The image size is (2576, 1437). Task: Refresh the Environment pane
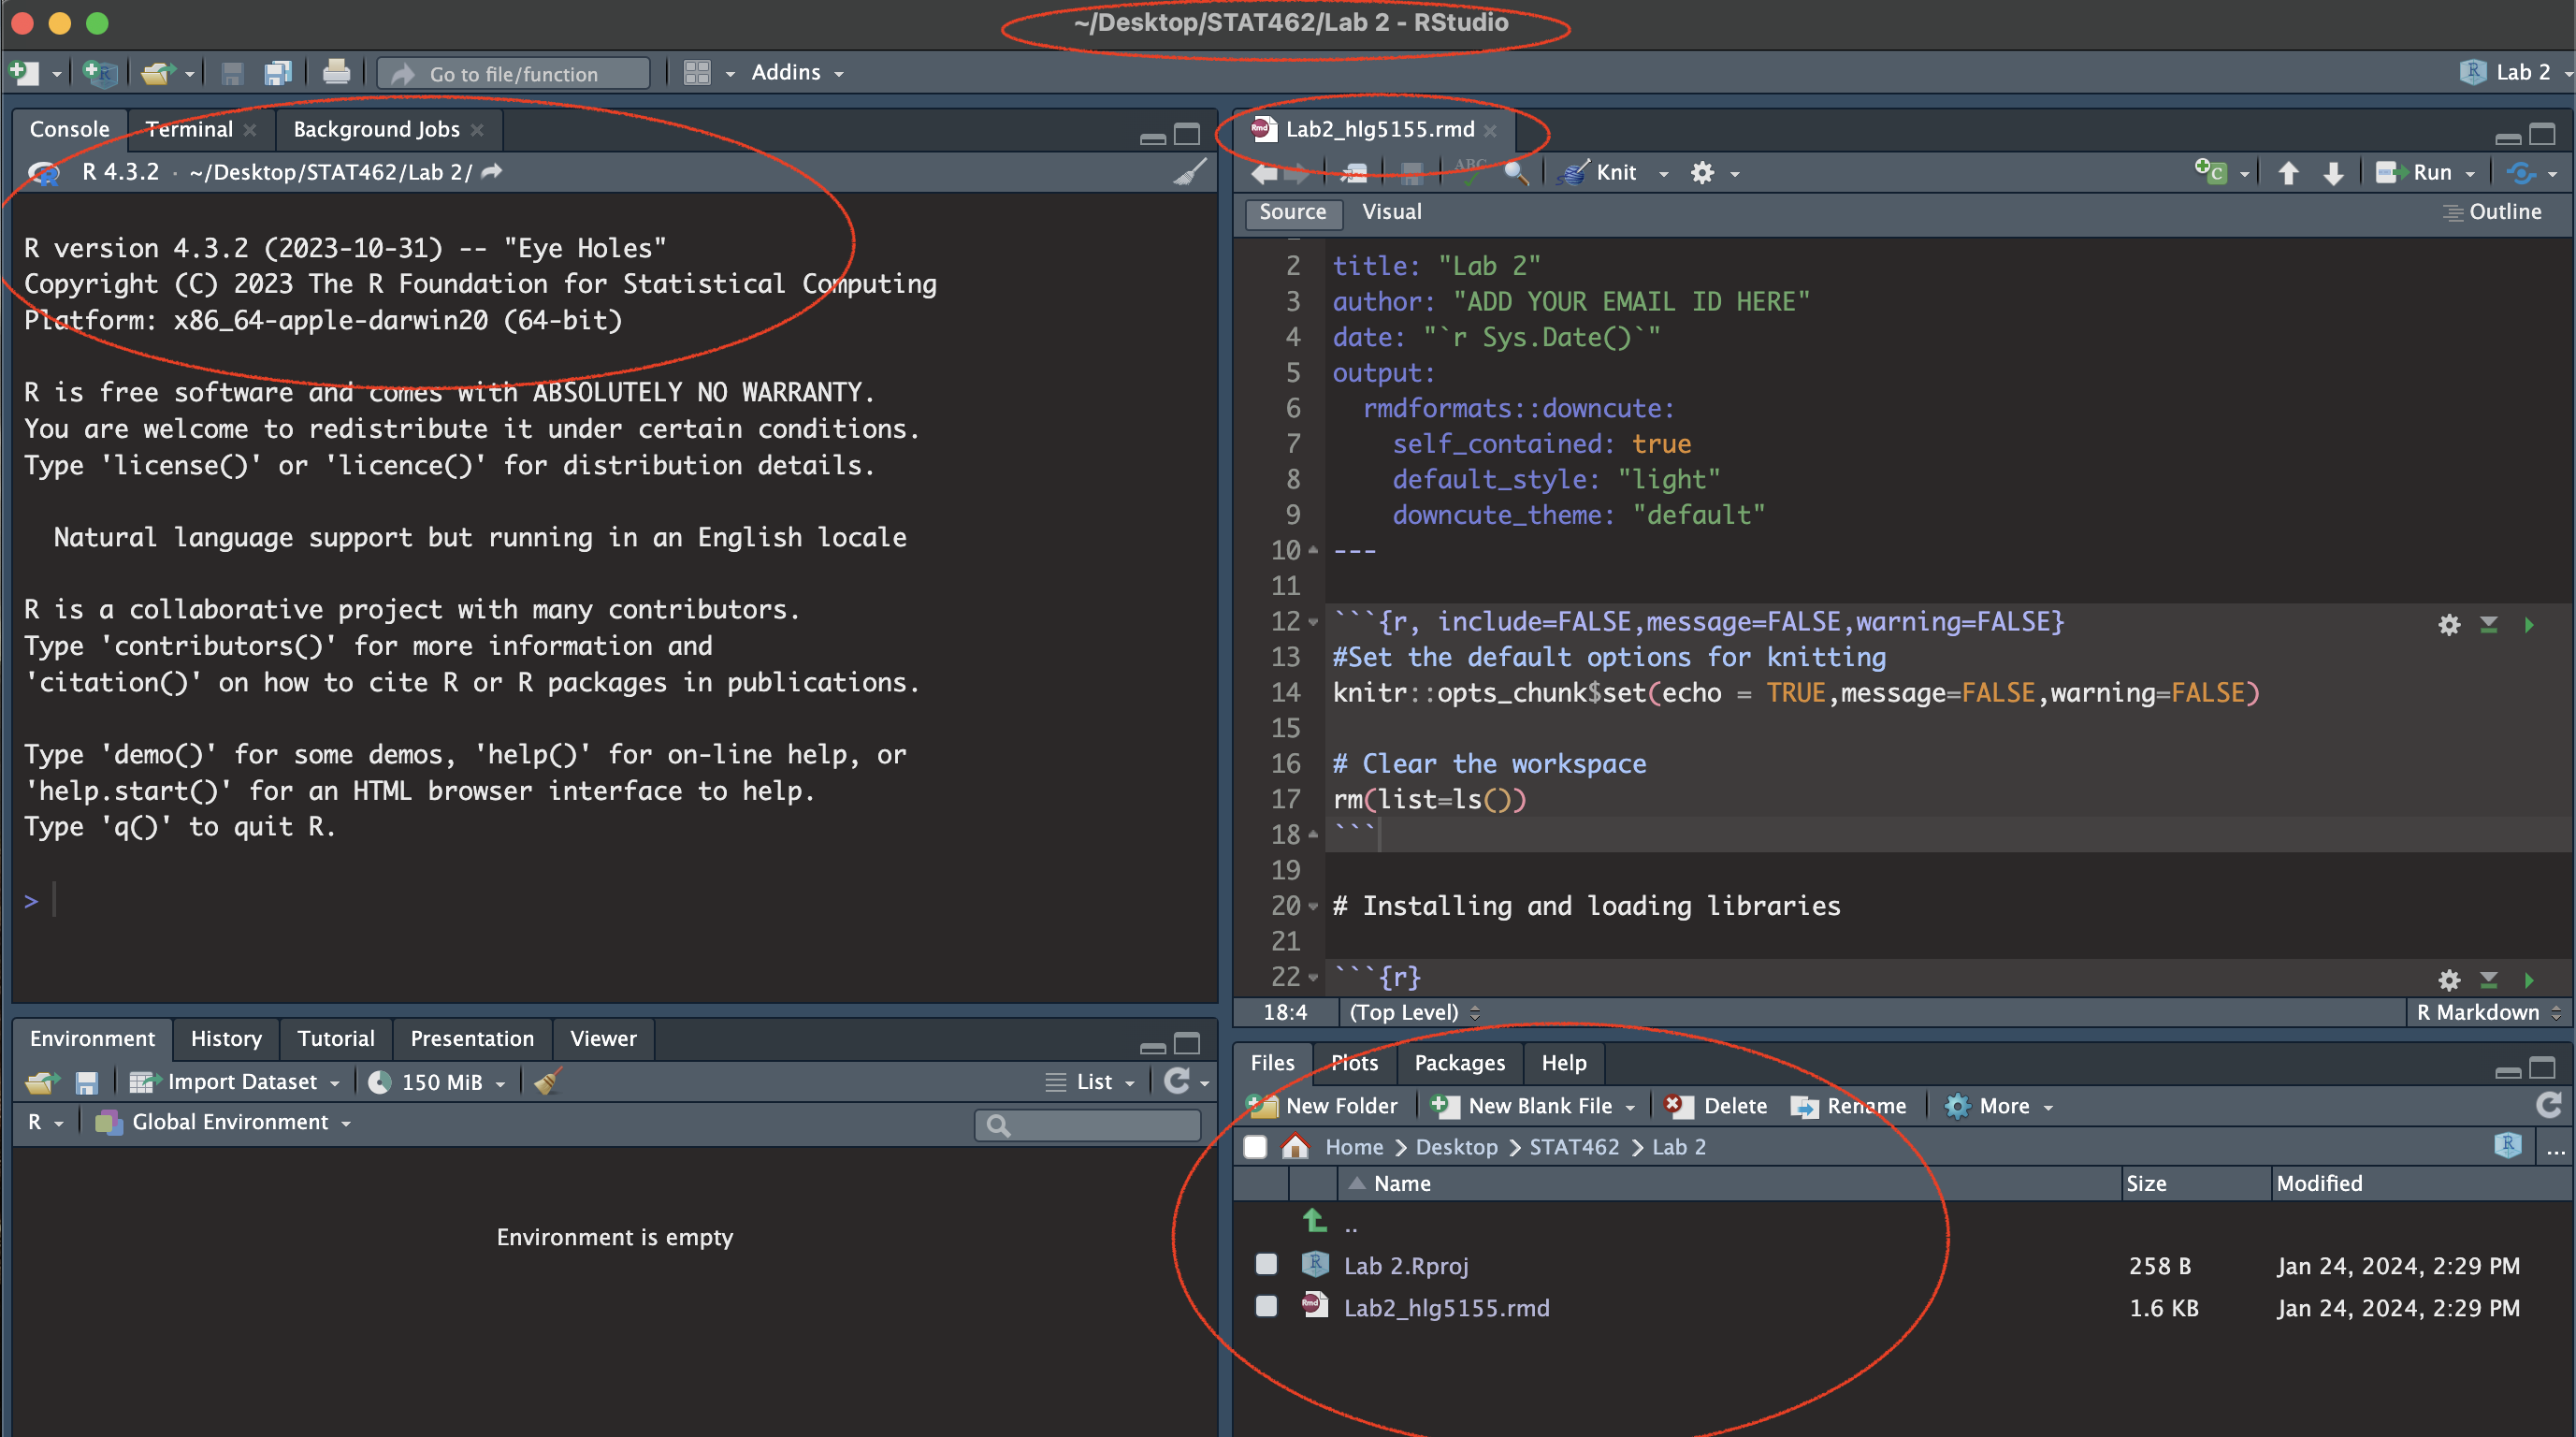pyautogui.click(x=1177, y=1081)
